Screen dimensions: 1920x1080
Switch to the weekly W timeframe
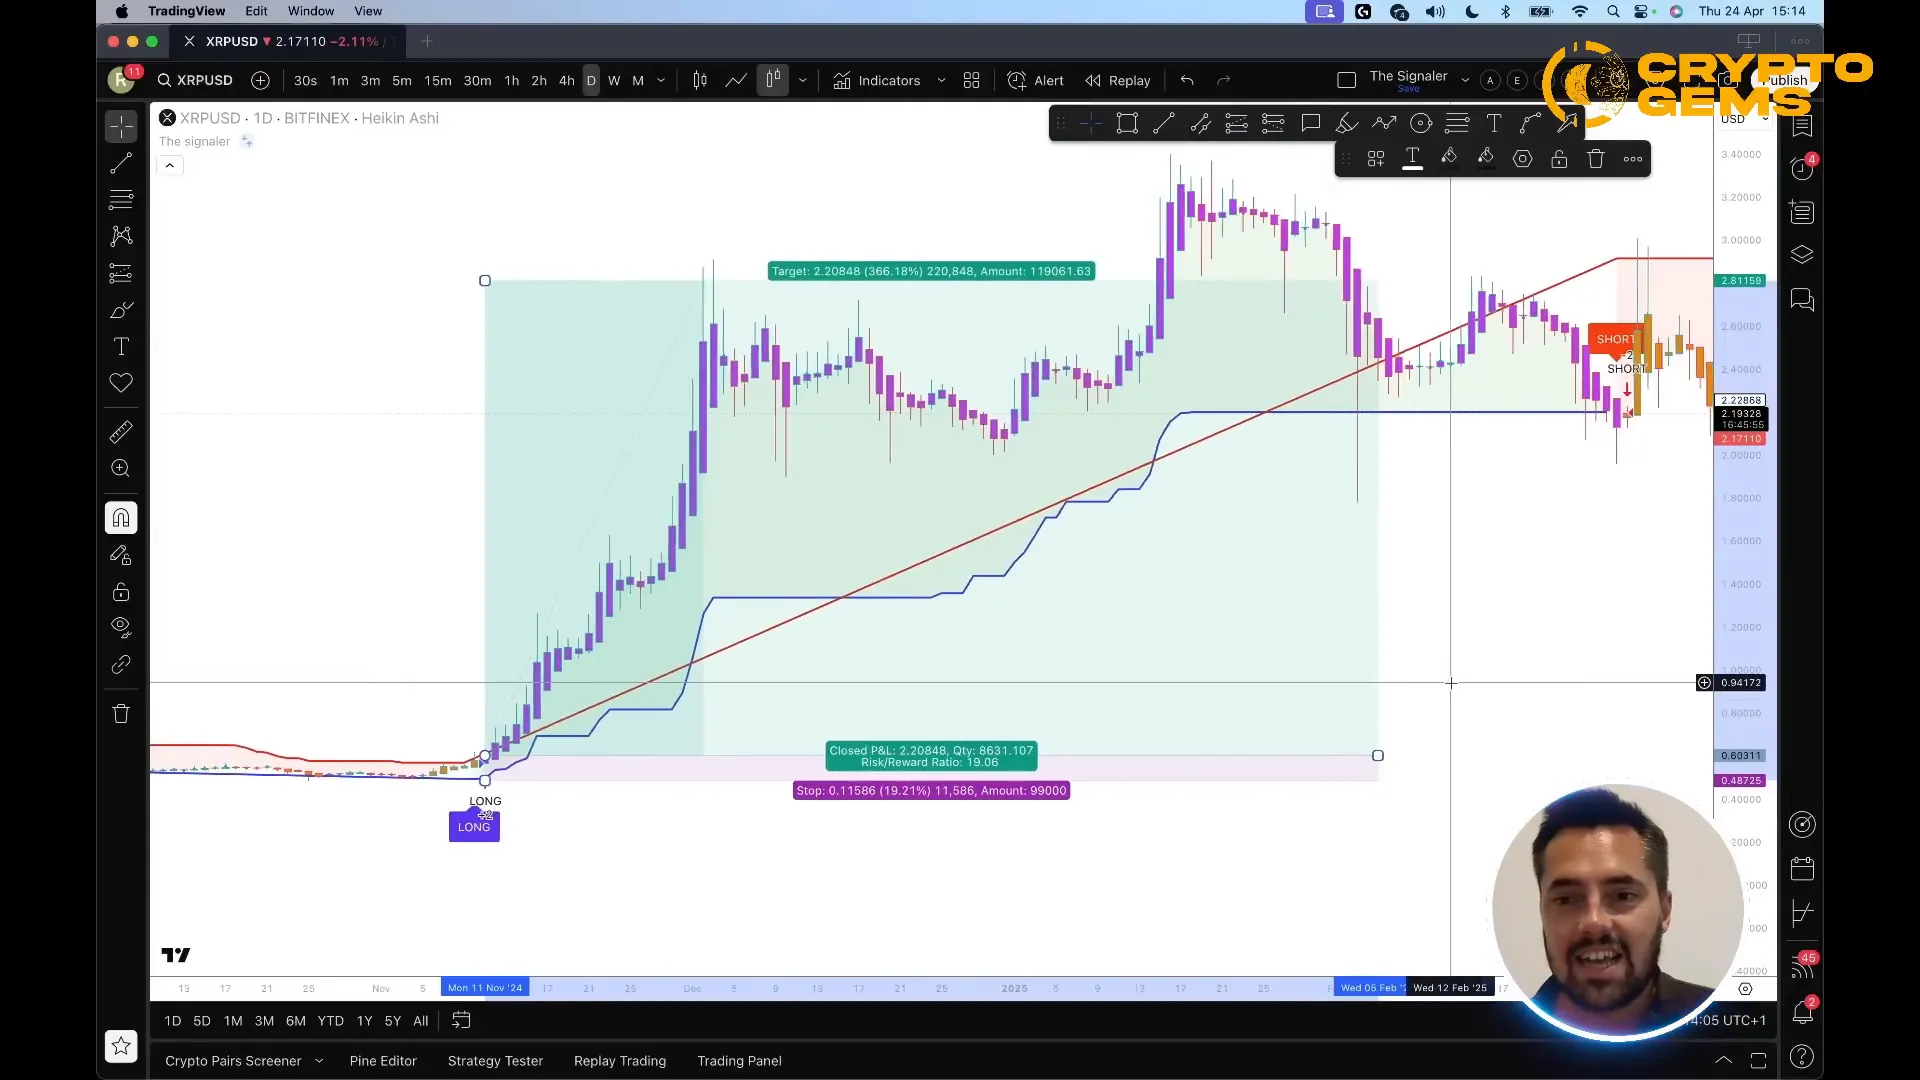tap(614, 81)
